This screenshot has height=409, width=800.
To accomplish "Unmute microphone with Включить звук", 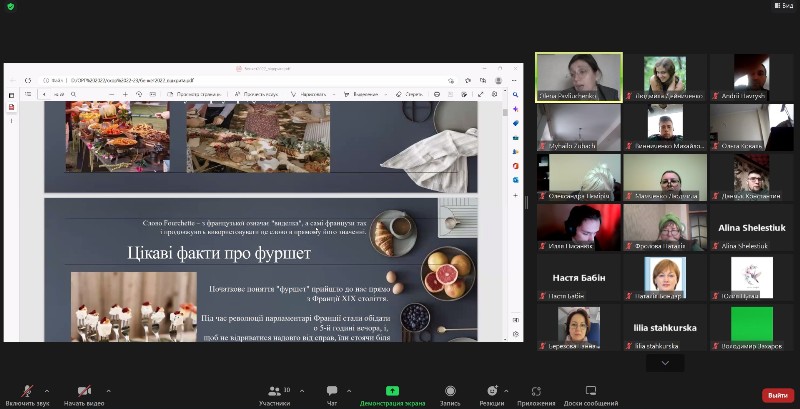I will 27,391.
